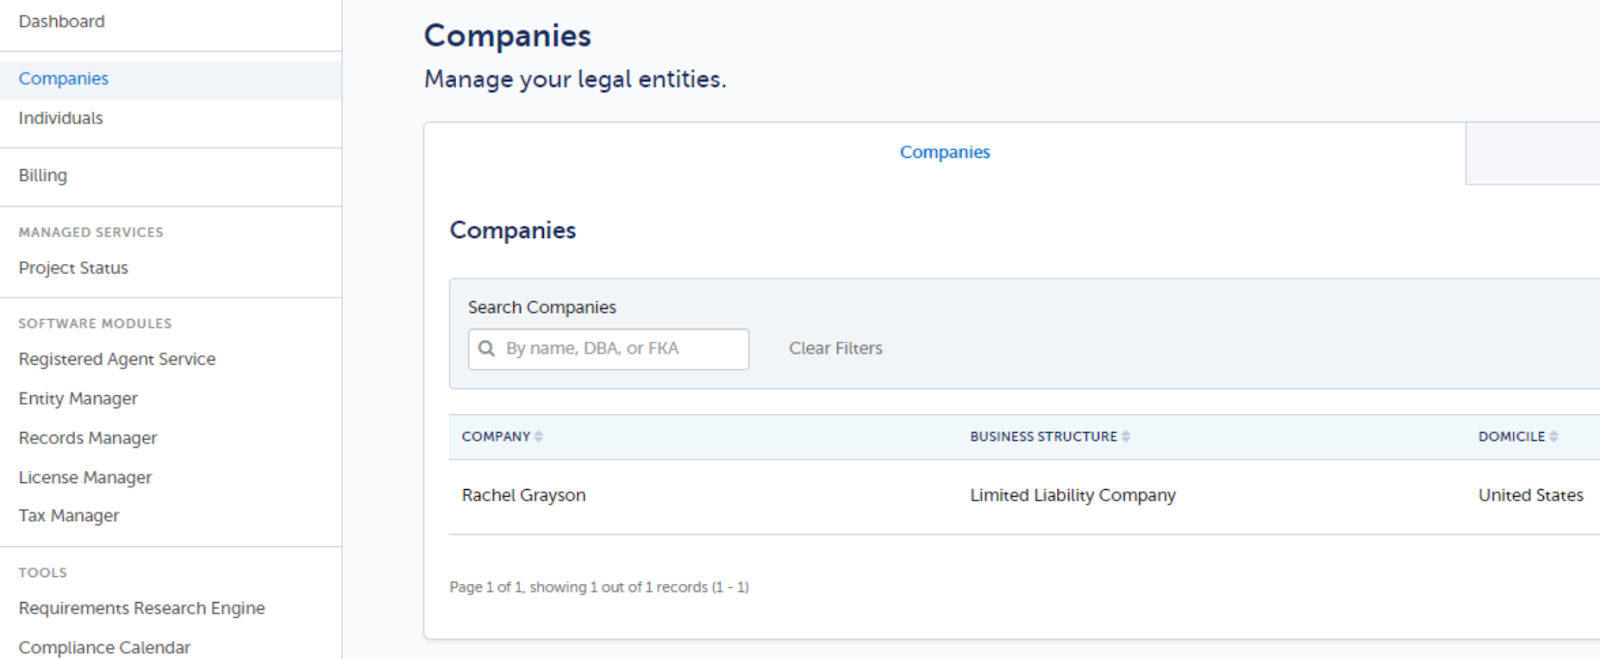1600x659 pixels.
Task: Open the Billing section
Action: 43,175
